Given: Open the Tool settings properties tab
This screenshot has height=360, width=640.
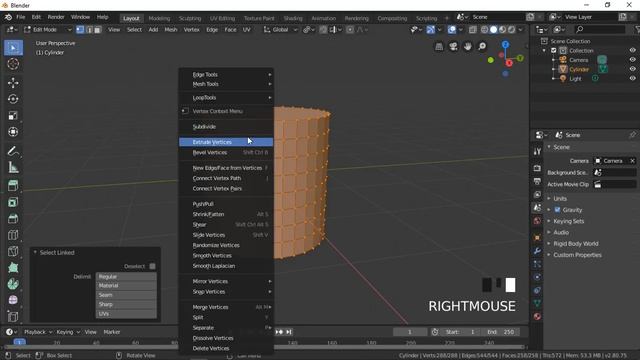Looking at the screenshot, I should 537,151.
